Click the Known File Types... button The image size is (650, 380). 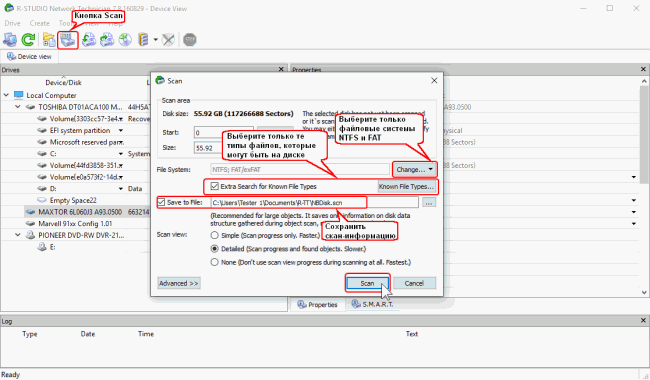(407, 186)
